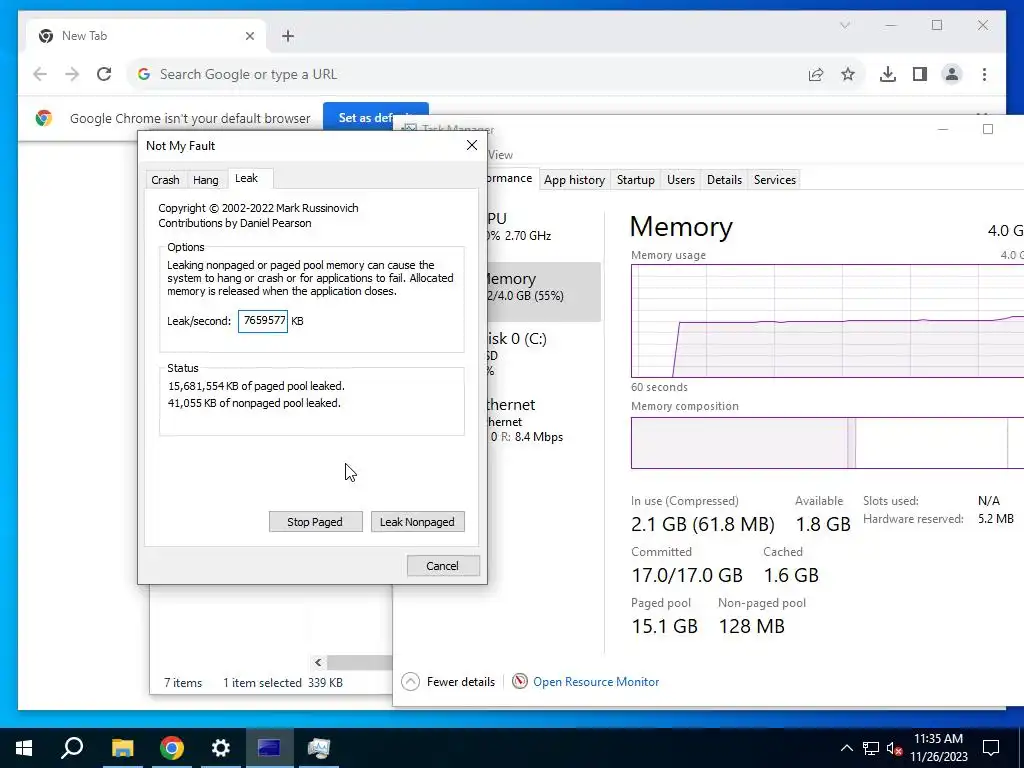Viewport: 1024px width, 768px height.
Task: Switch to Task Manager taskbar icon
Action: point(319,748)
